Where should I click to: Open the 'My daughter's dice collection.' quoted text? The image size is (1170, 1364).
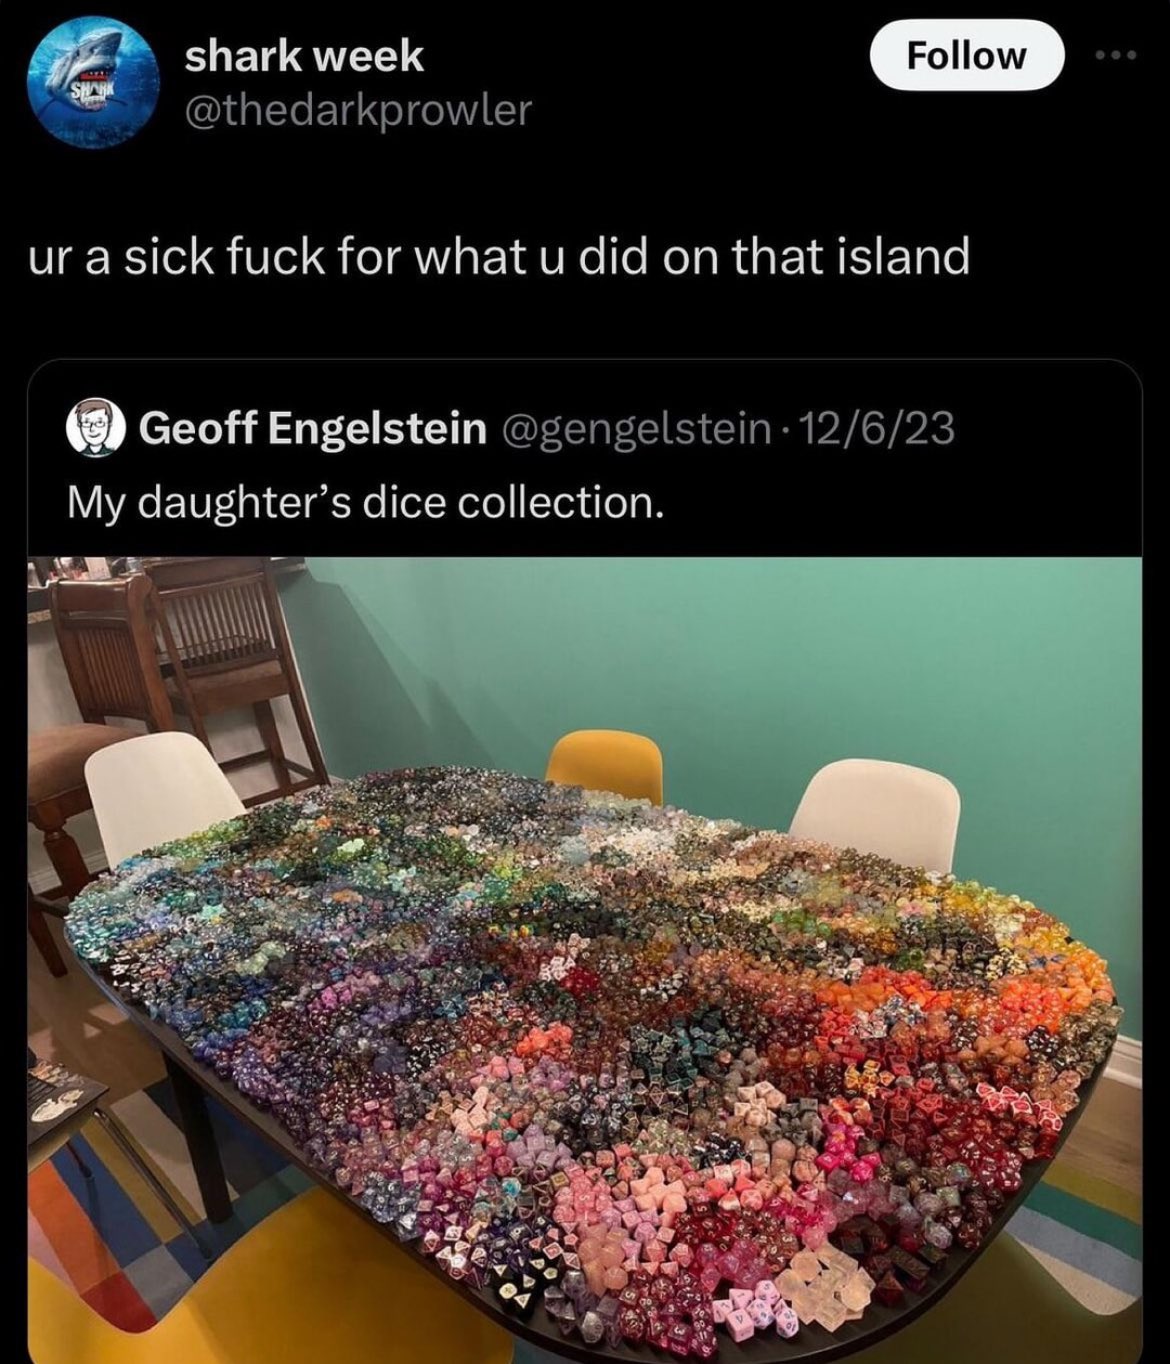click(365, 501)
